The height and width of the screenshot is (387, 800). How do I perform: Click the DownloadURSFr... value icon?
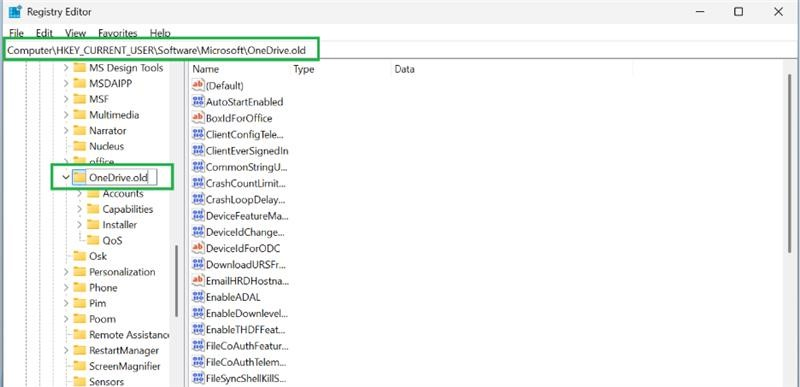pyautogui.click(x=198, y=264)
